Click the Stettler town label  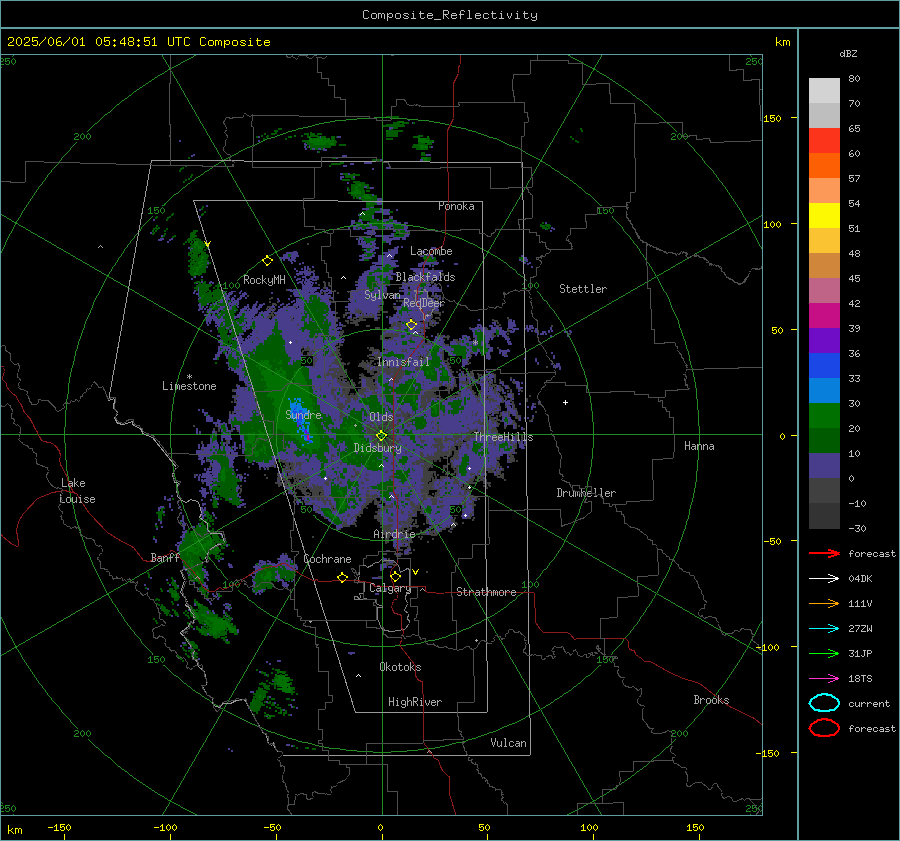click(x=583, y=289)
